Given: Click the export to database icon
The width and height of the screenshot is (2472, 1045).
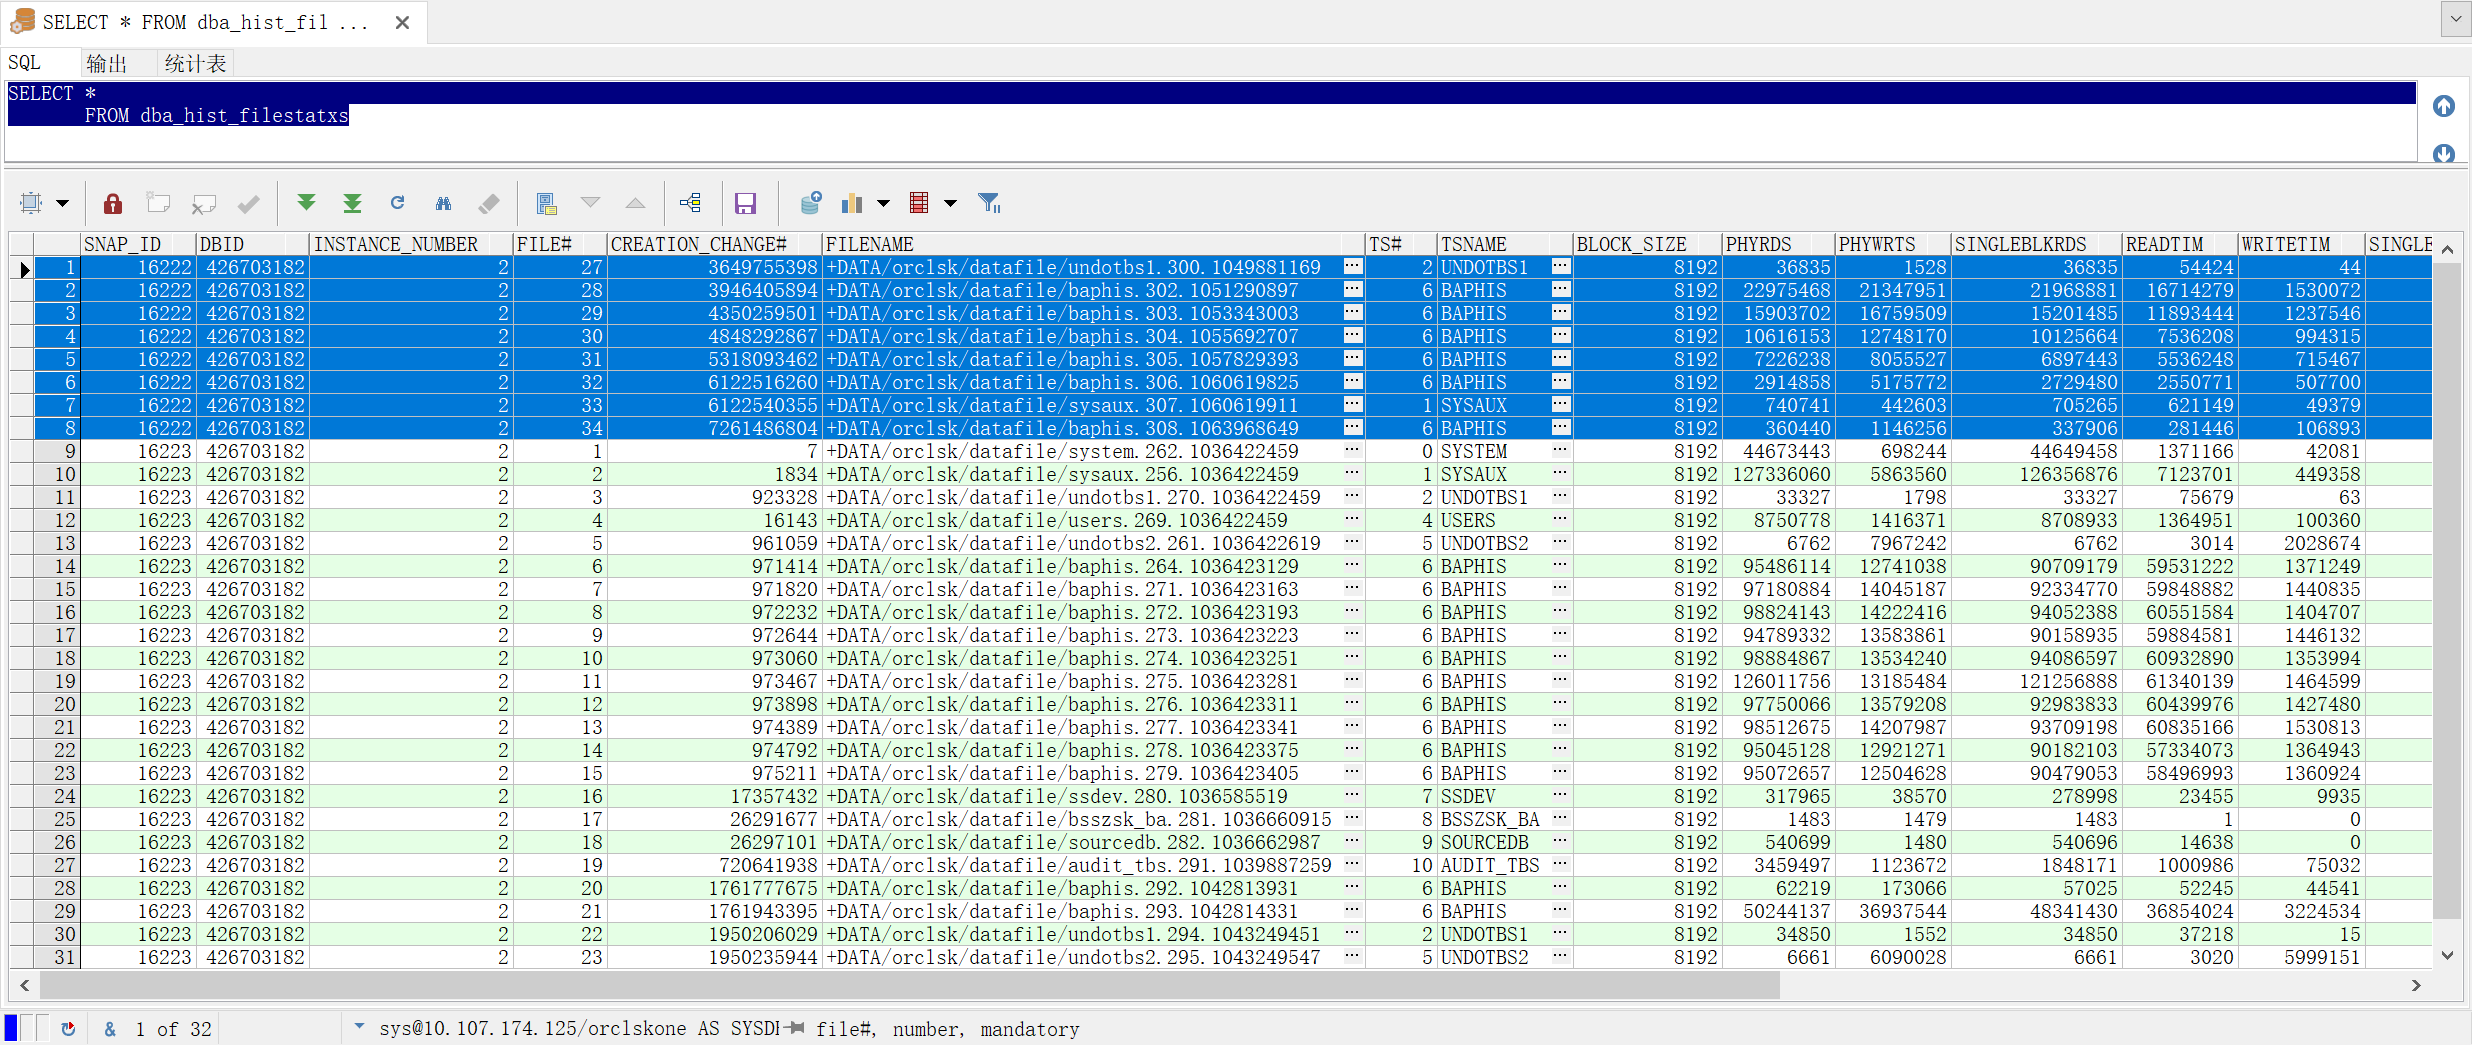Looking at the screenshot, I should click(810, 203).
